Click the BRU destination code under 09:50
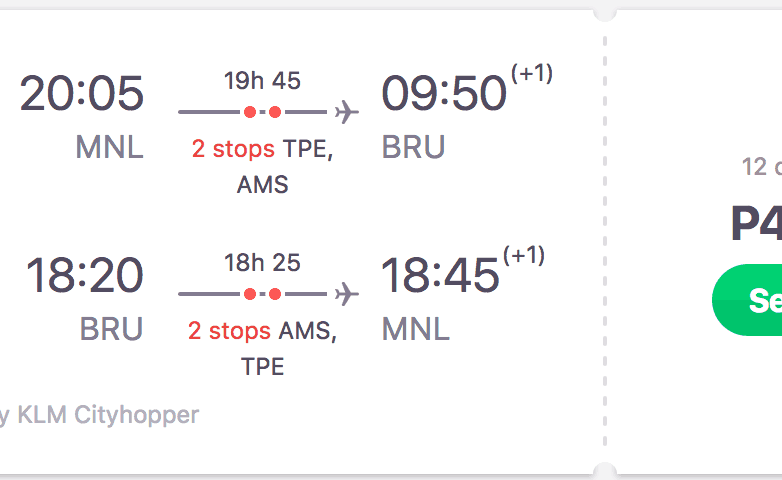The image size is (782, 480). [x=413, y=148]
